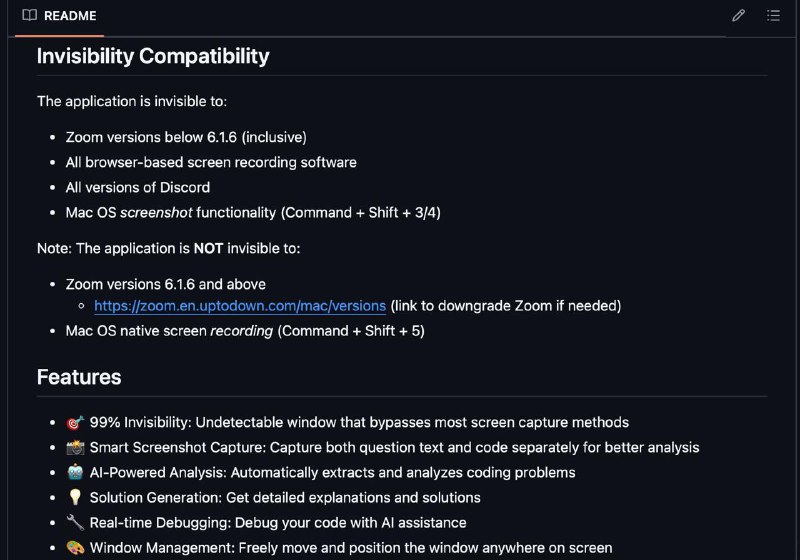Click the palette emoji beside Window Management
The width and height of the screenshot is (800, 560).
[x=75, y=547]
